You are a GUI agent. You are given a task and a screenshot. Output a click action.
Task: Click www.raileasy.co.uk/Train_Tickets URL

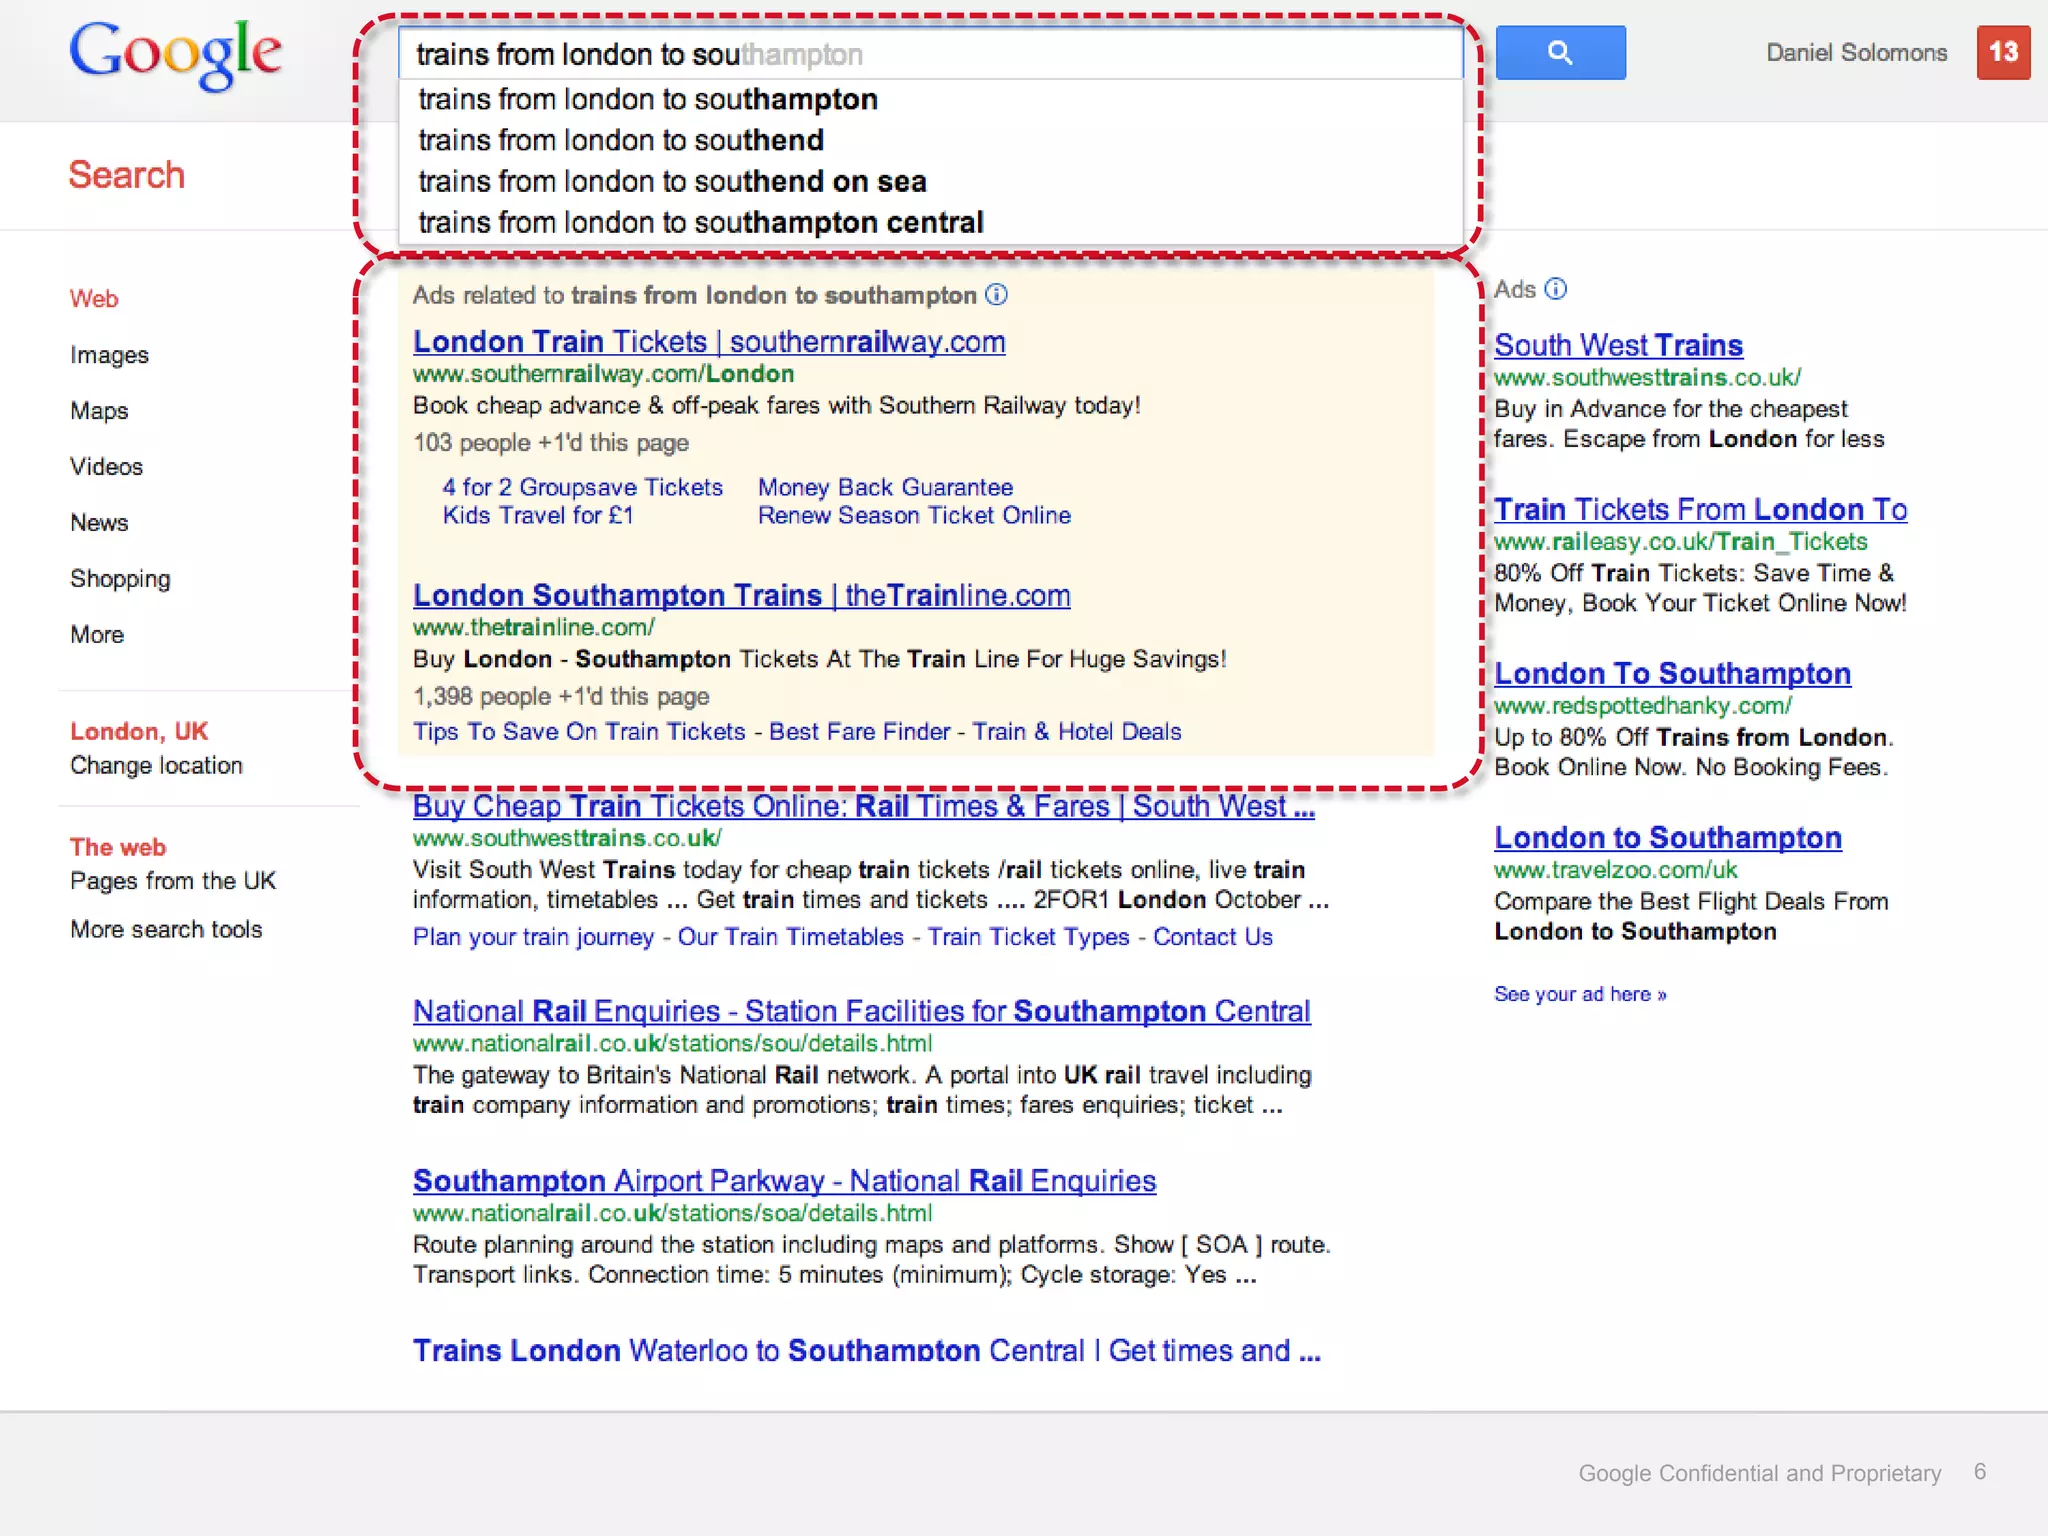tap(1681, 542)
